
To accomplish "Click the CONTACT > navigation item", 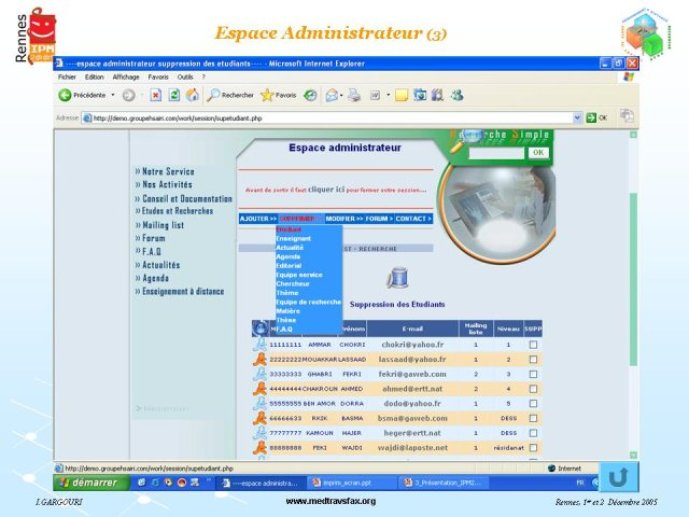I will click(x=413, y=219).
